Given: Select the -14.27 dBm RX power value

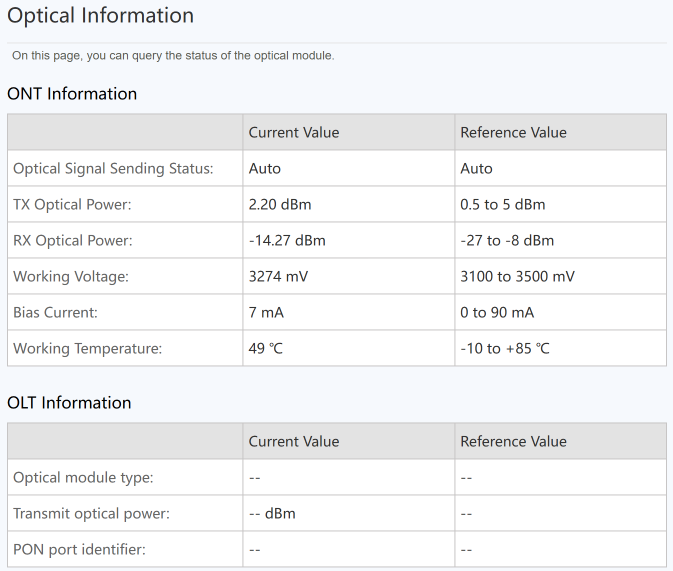Looking at the screenshot, I should point(287,240).
